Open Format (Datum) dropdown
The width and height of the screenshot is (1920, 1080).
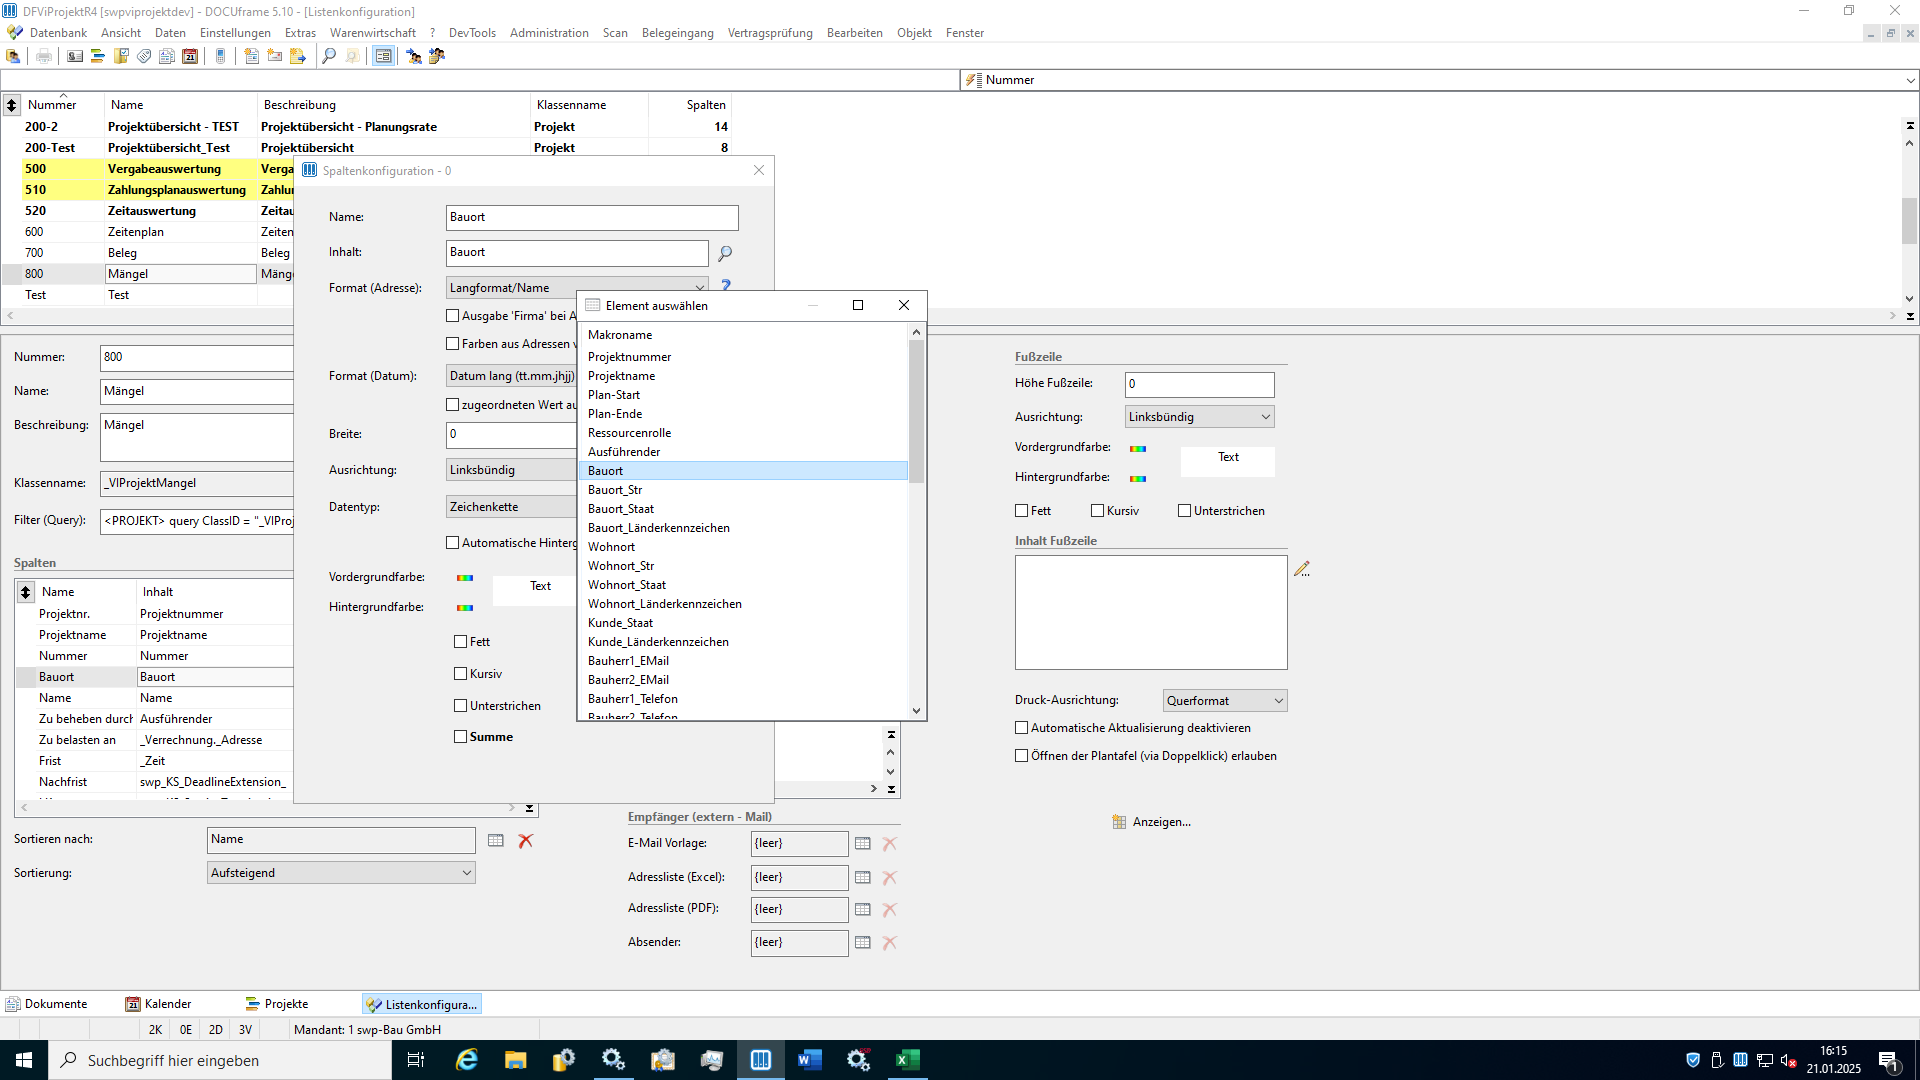click(512, 376)
